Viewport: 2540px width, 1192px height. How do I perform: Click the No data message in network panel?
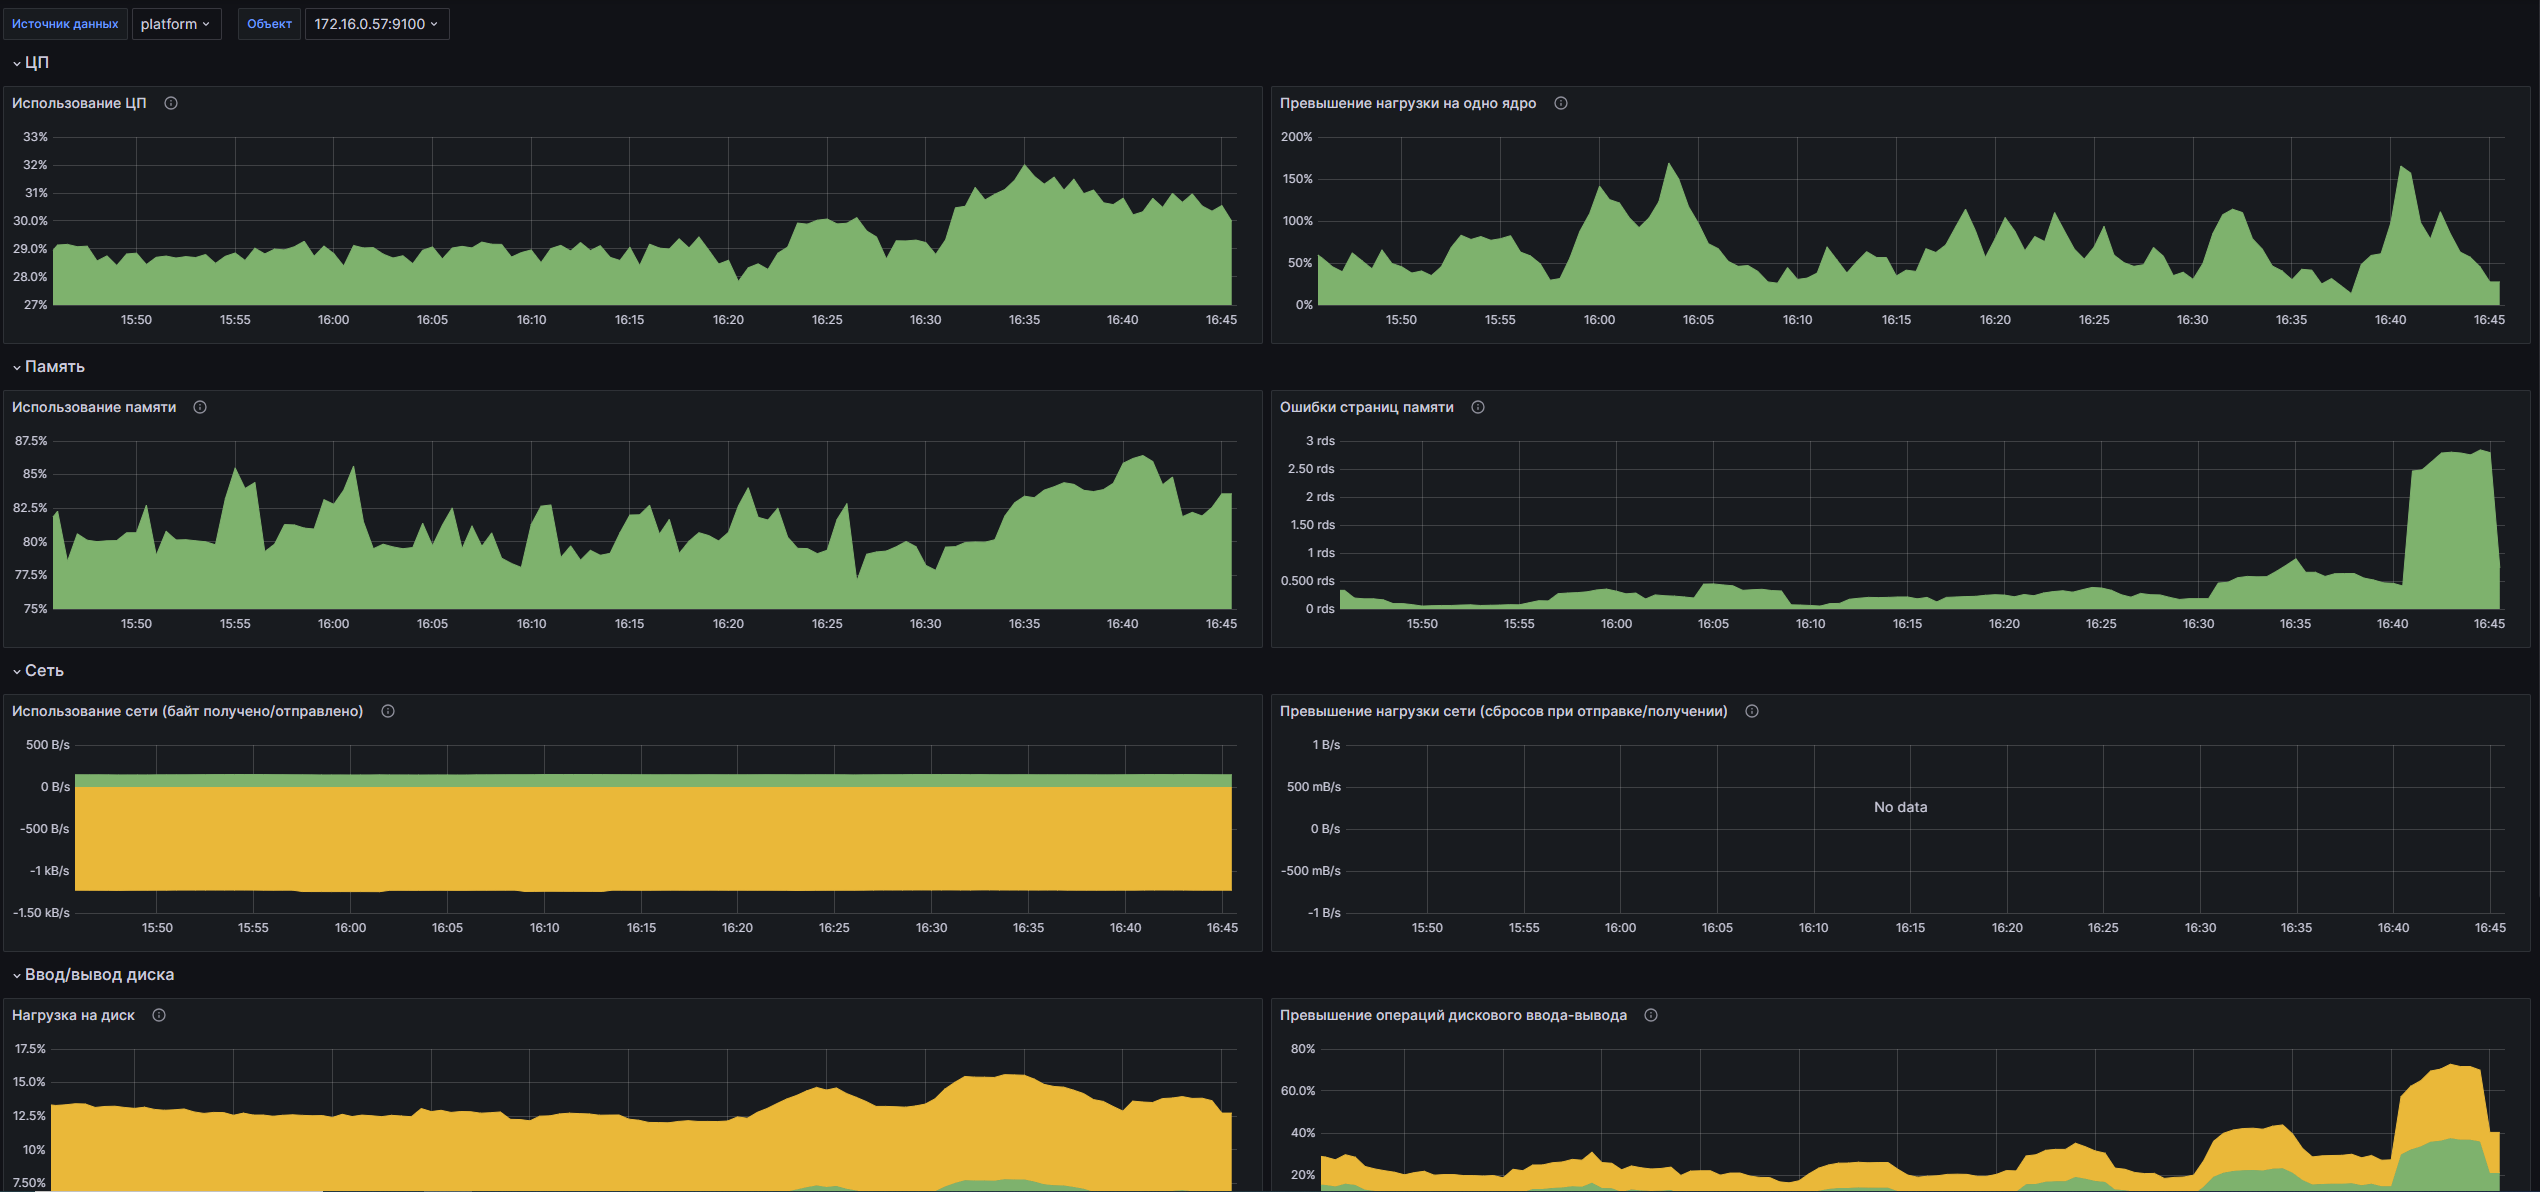(x=1900, y=807)
